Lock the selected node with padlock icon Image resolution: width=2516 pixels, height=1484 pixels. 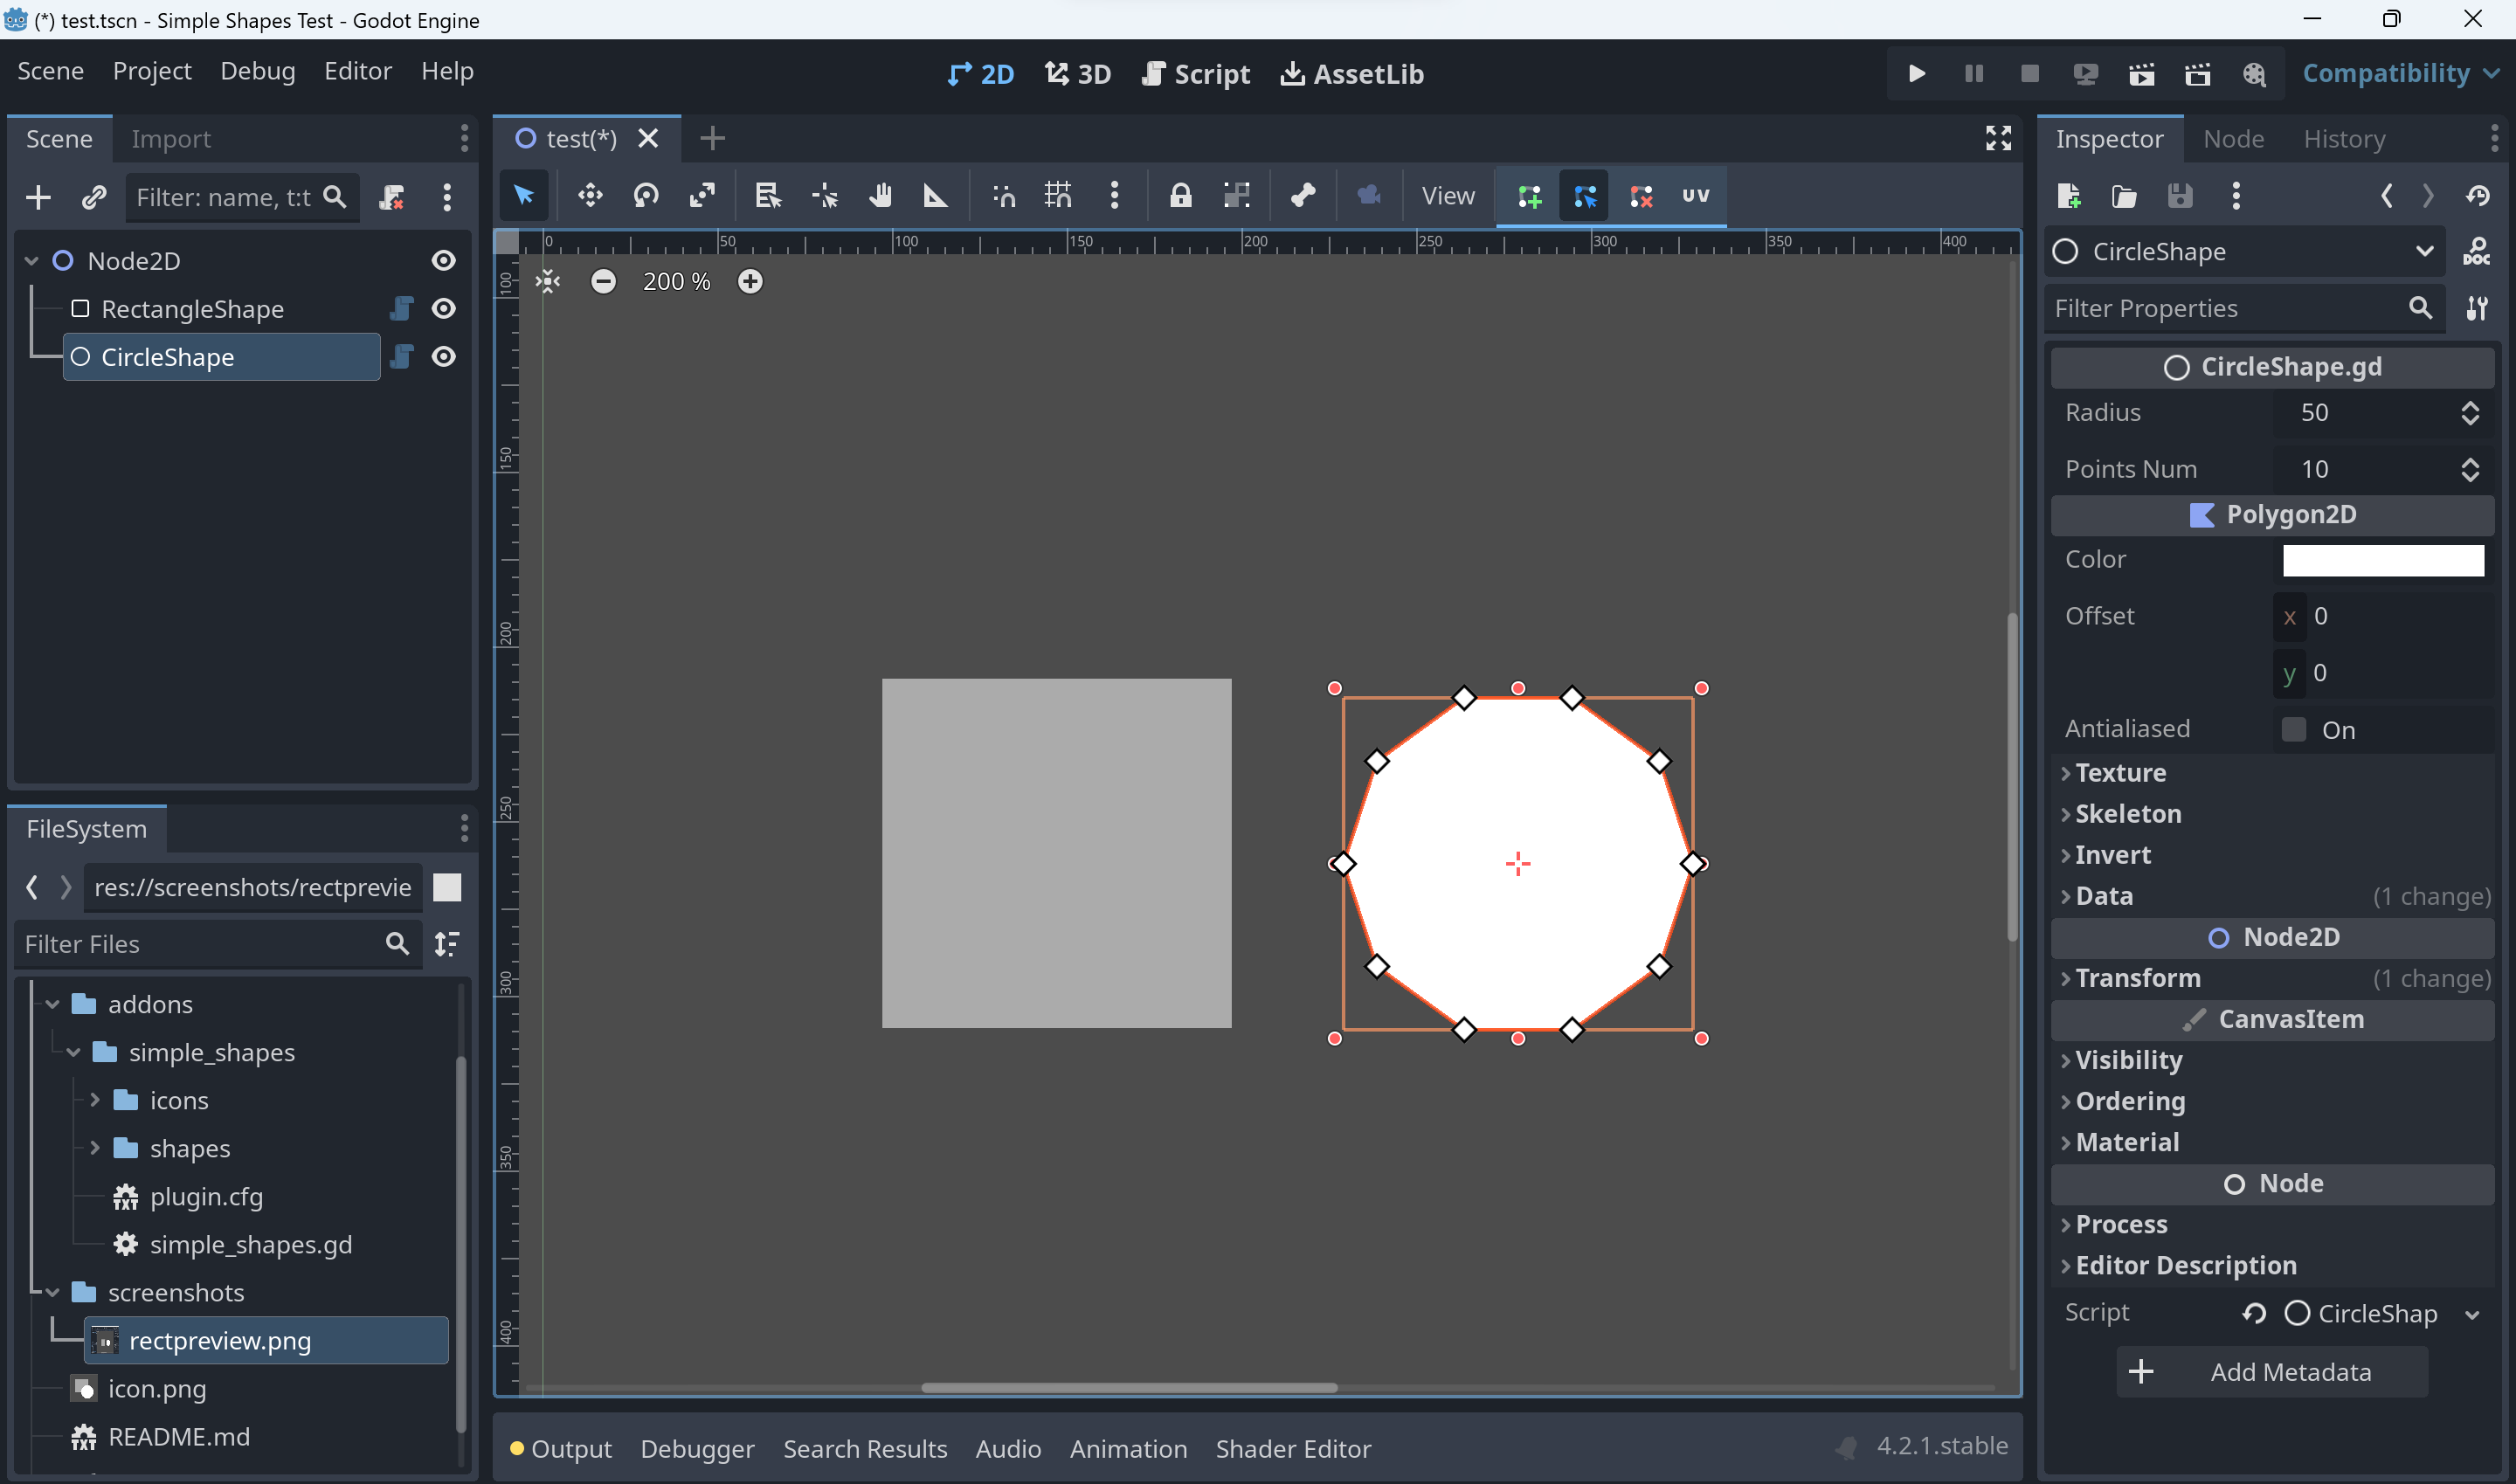[x=1180, y=195]
